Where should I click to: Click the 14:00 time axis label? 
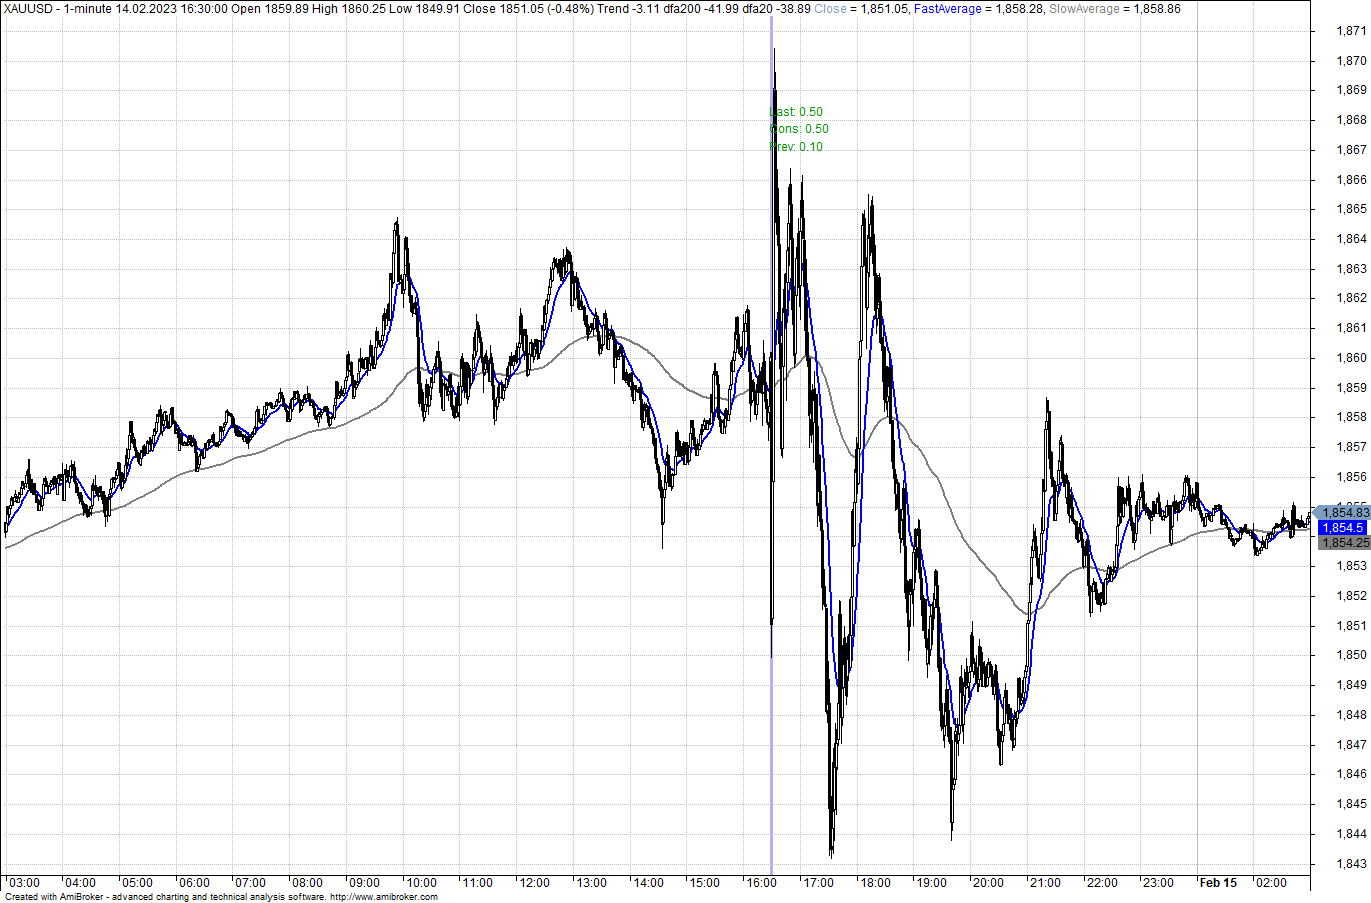648,883
